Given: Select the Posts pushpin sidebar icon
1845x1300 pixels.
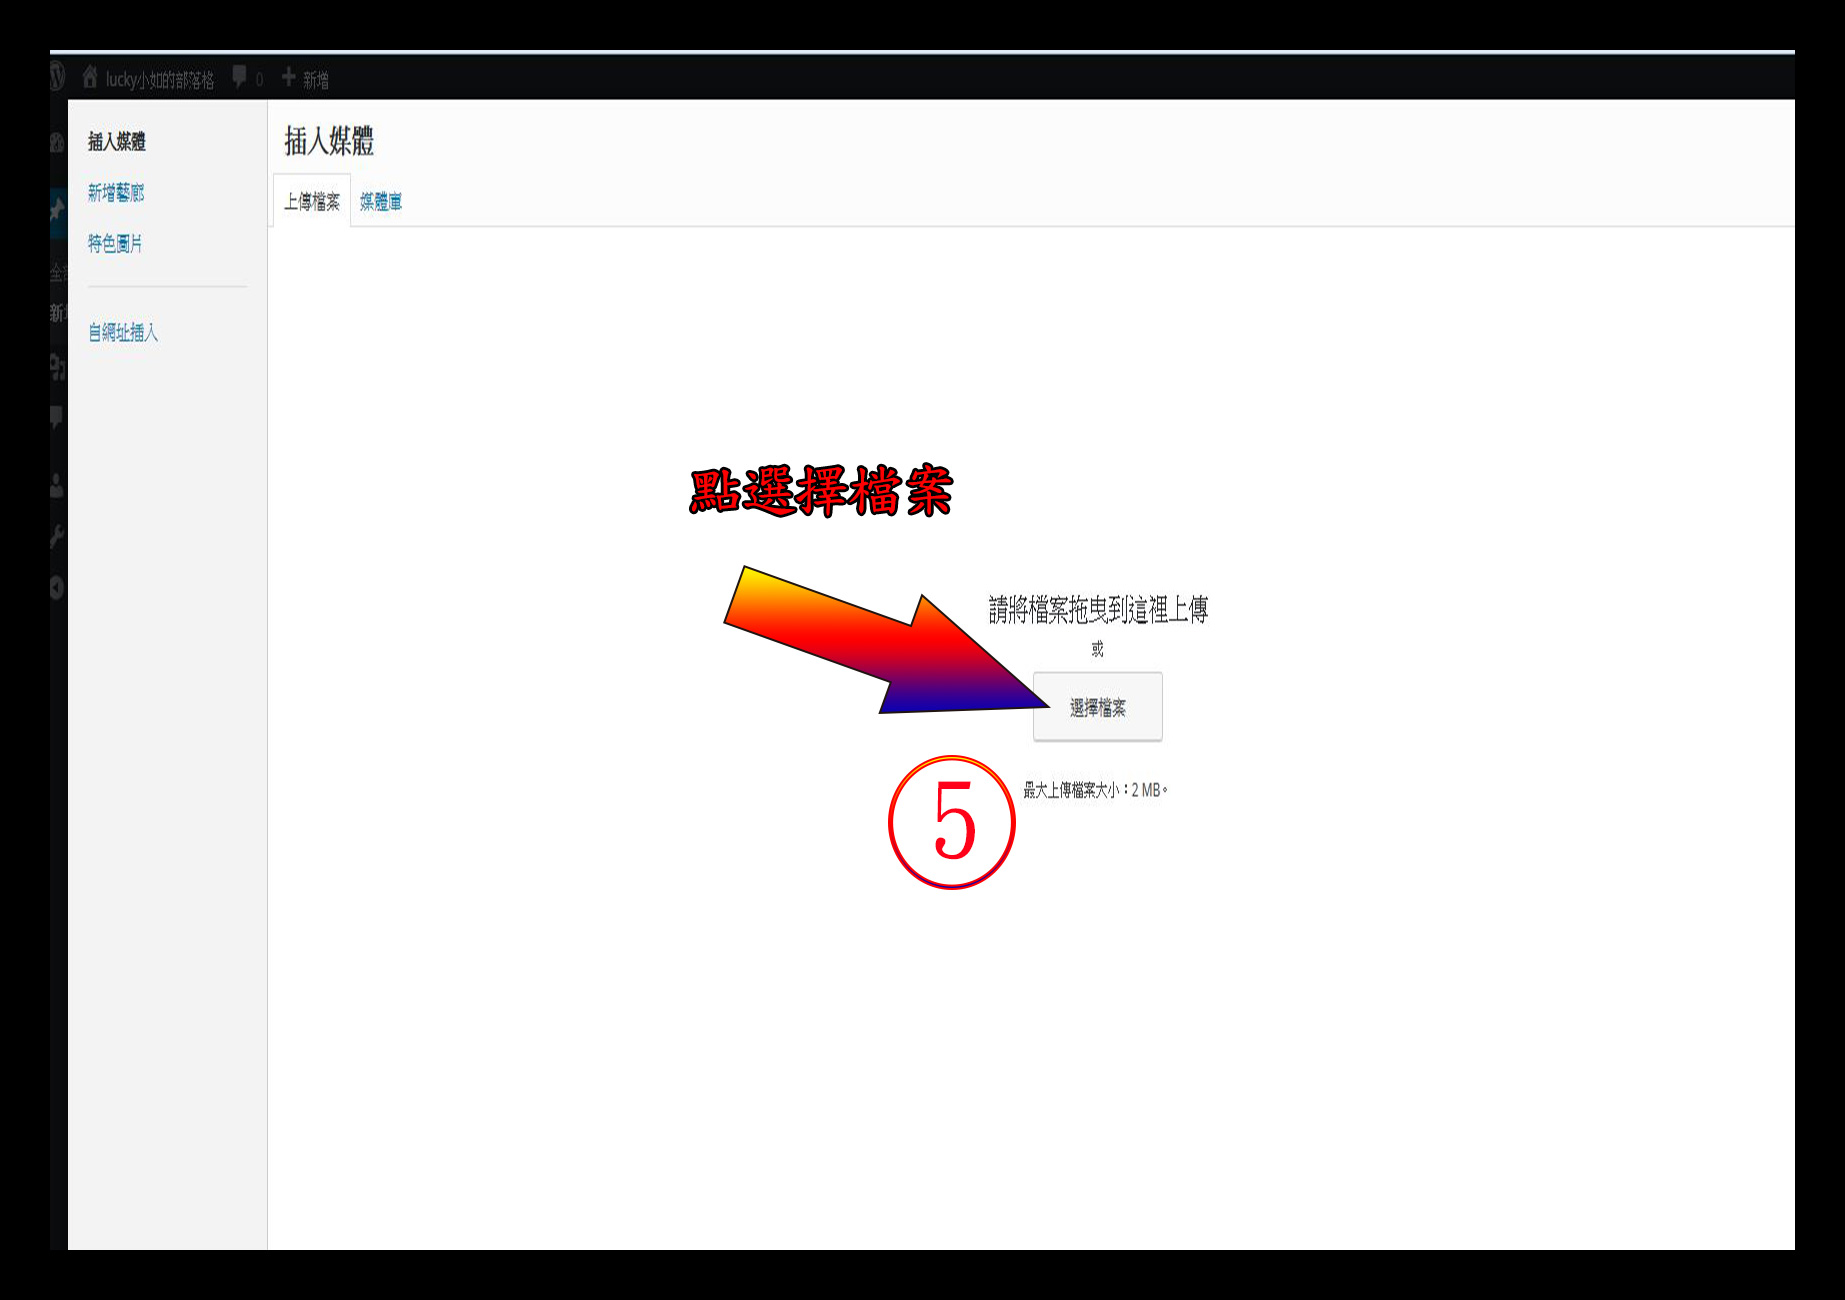Looking at the screenshot, I should [x=57, y=209].
